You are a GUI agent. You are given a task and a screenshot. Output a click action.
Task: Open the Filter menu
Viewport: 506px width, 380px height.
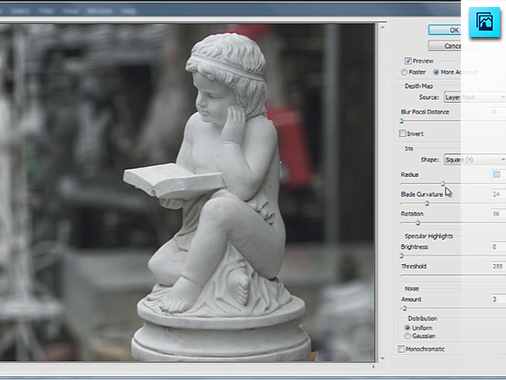pyautogui.click(x=46, y=11)
